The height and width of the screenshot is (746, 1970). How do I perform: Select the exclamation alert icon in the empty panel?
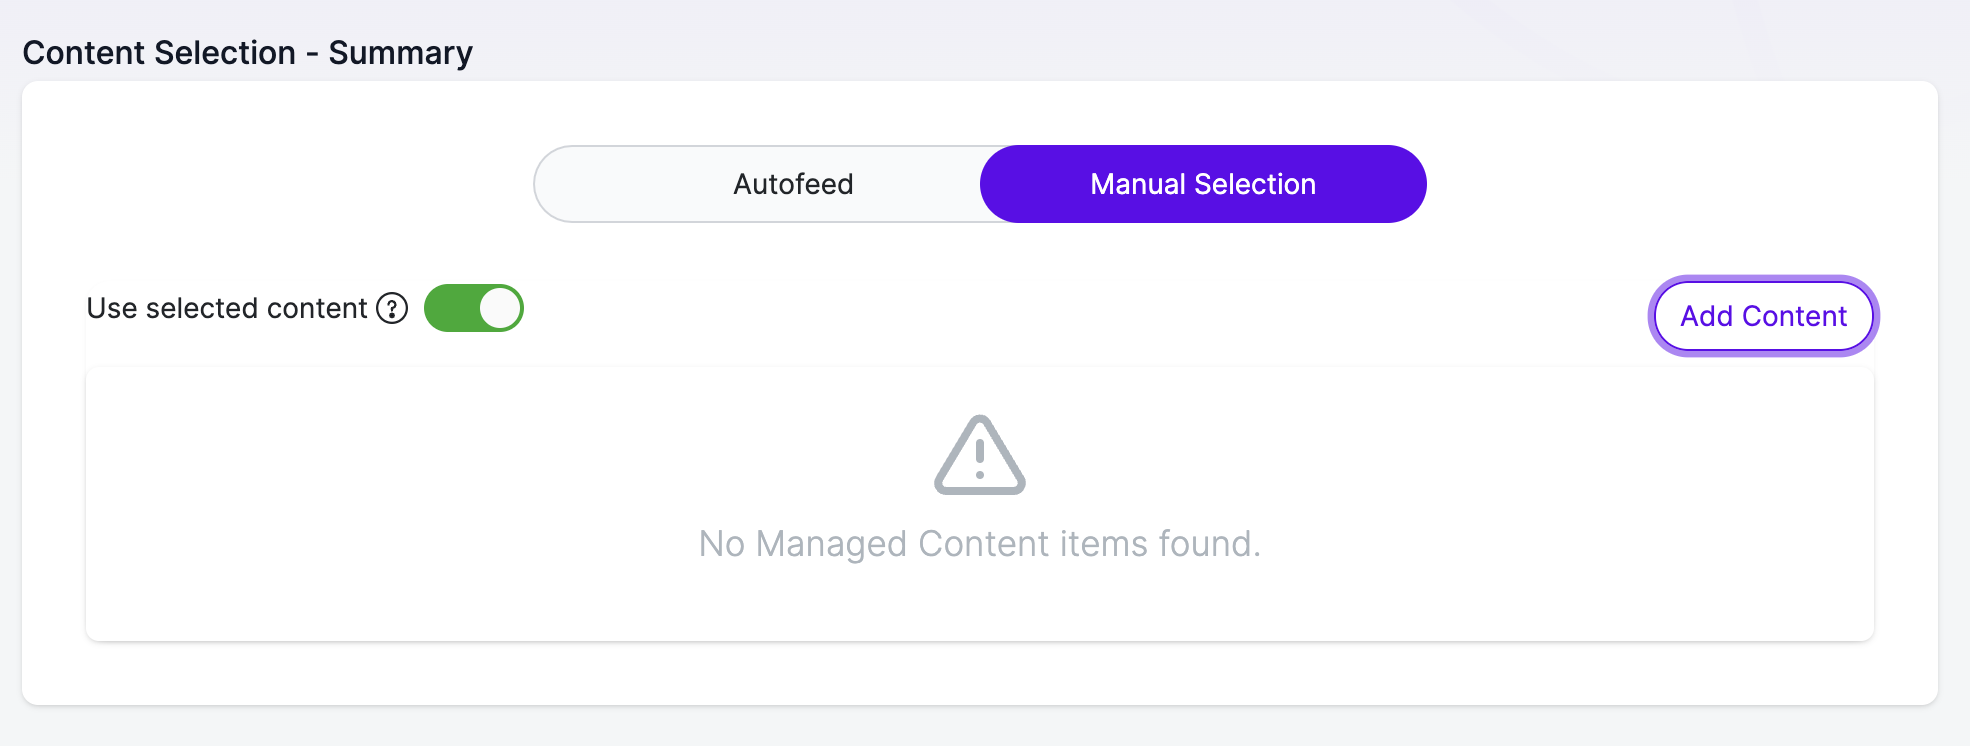point(980,455)
